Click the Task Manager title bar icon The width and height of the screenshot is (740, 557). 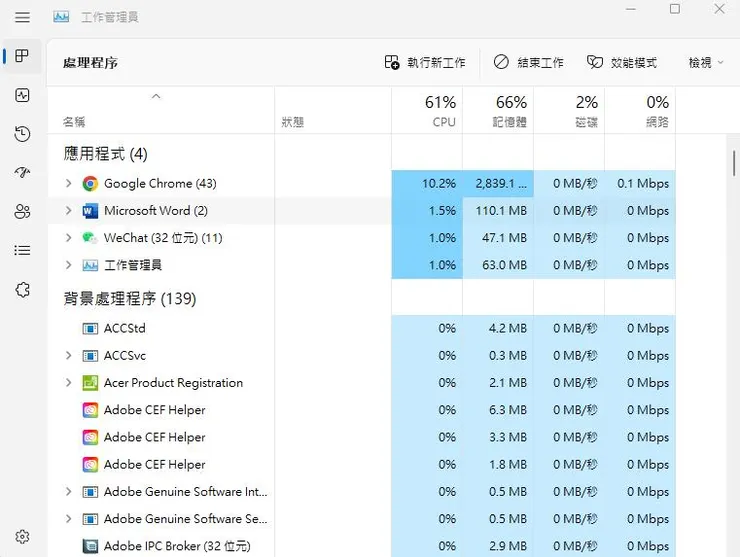click(x=61, y=17)
